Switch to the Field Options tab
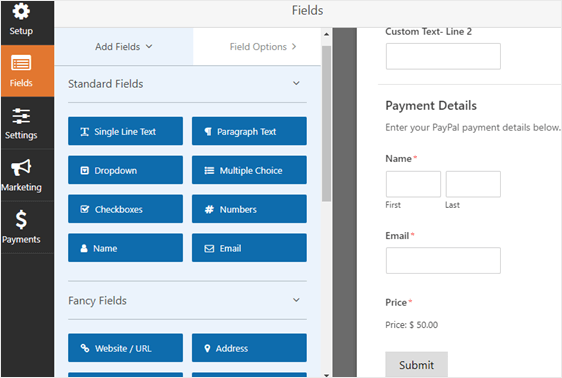This screenshot has width=562, height=378. click(263, 47)
